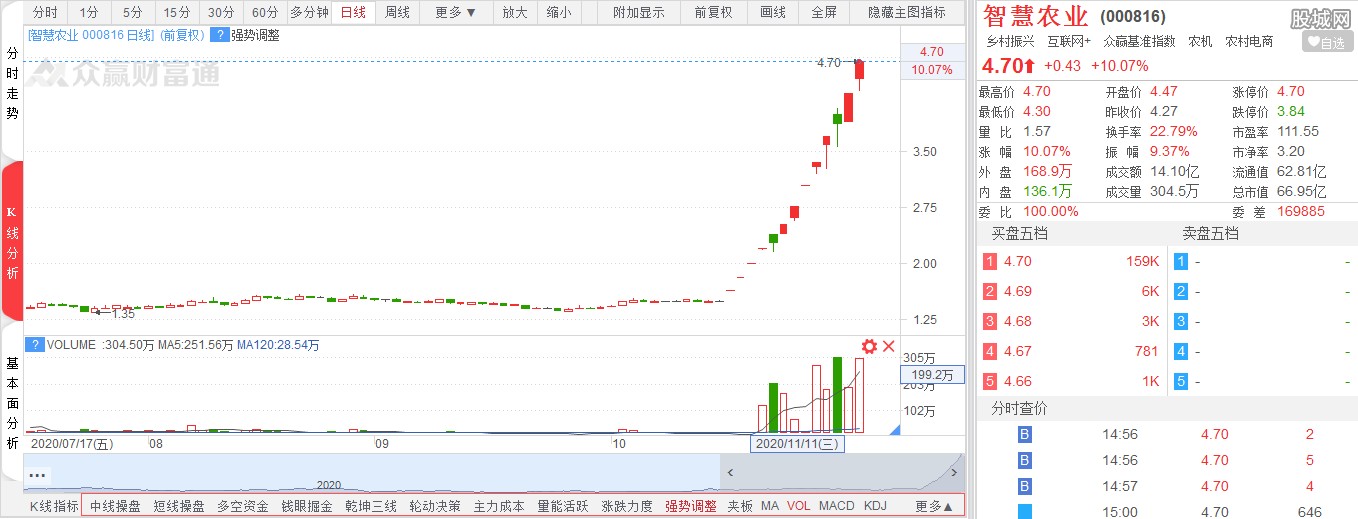Click the blue marker at 15:00 row
The width and height of the screenshot is (1358, 519).
pyautogui.click(x=1024, y=512)
